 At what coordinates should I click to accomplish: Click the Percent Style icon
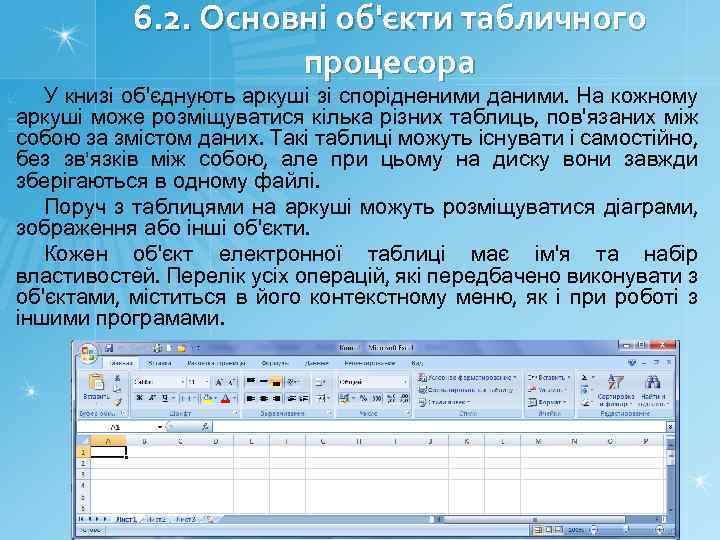click(363, 399)
